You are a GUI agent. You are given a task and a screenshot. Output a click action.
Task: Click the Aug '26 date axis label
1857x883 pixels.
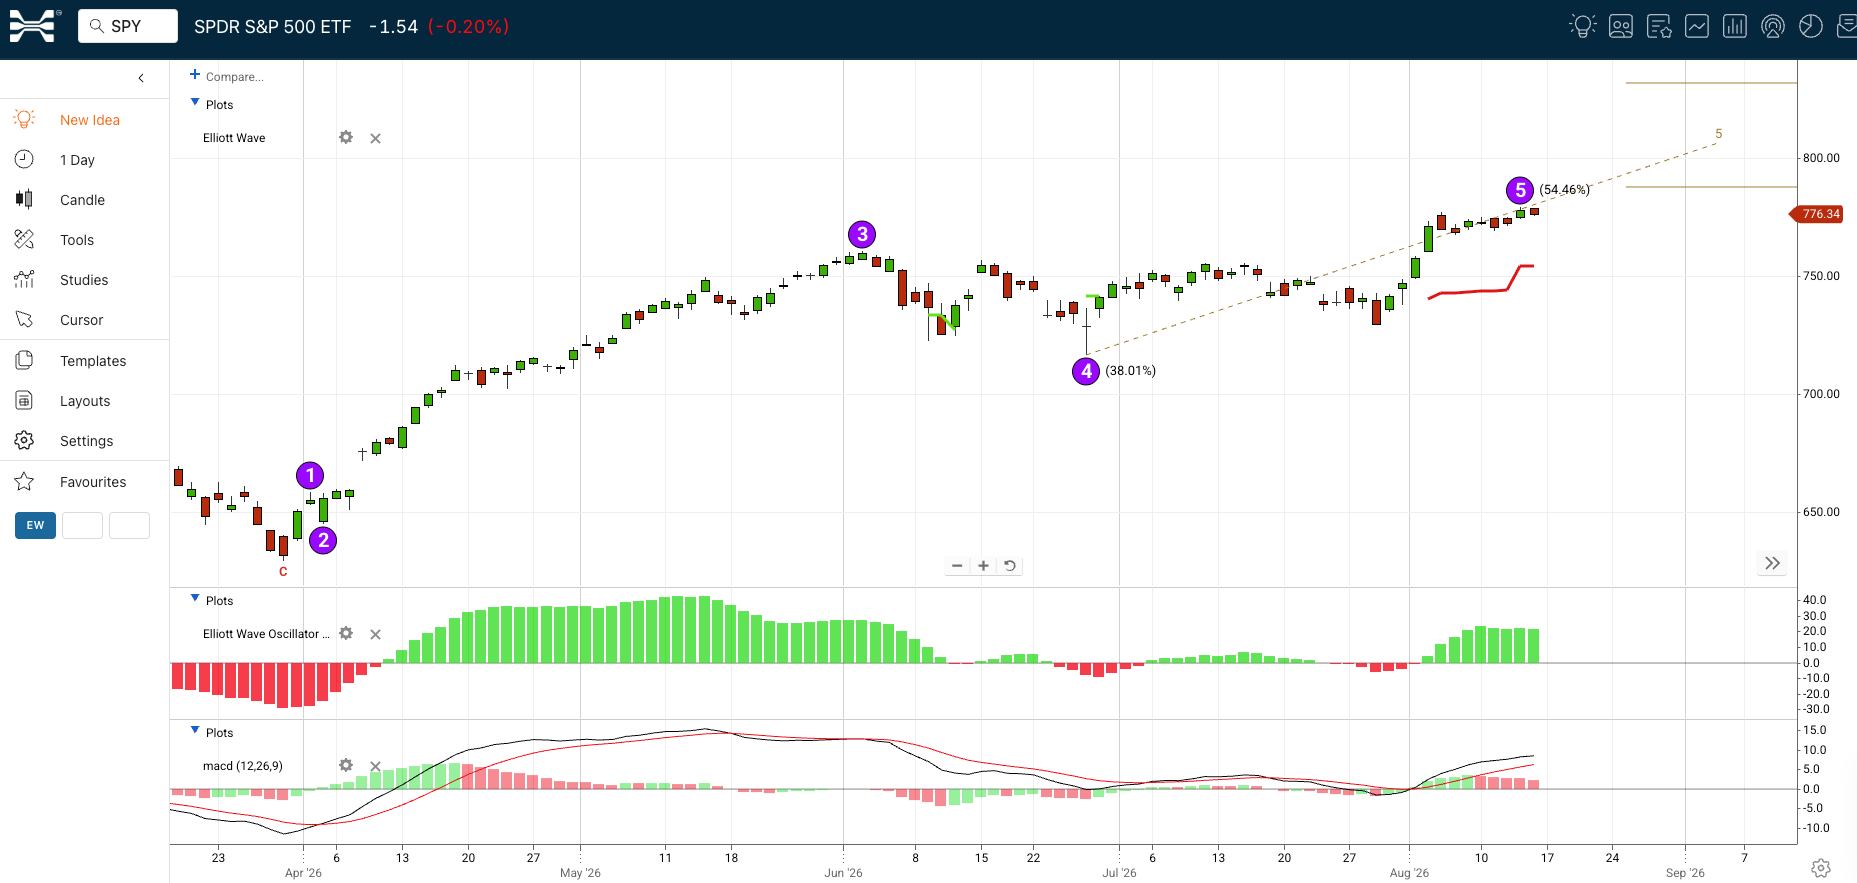(1409, 873)
